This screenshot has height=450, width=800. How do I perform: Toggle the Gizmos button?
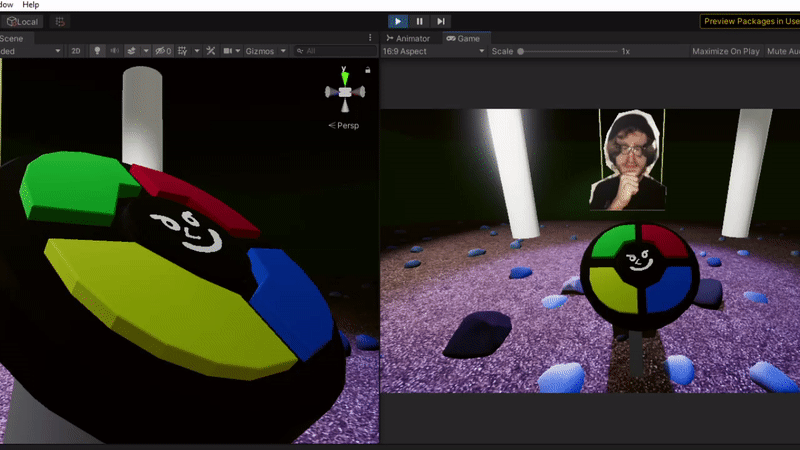click(260, 51)
